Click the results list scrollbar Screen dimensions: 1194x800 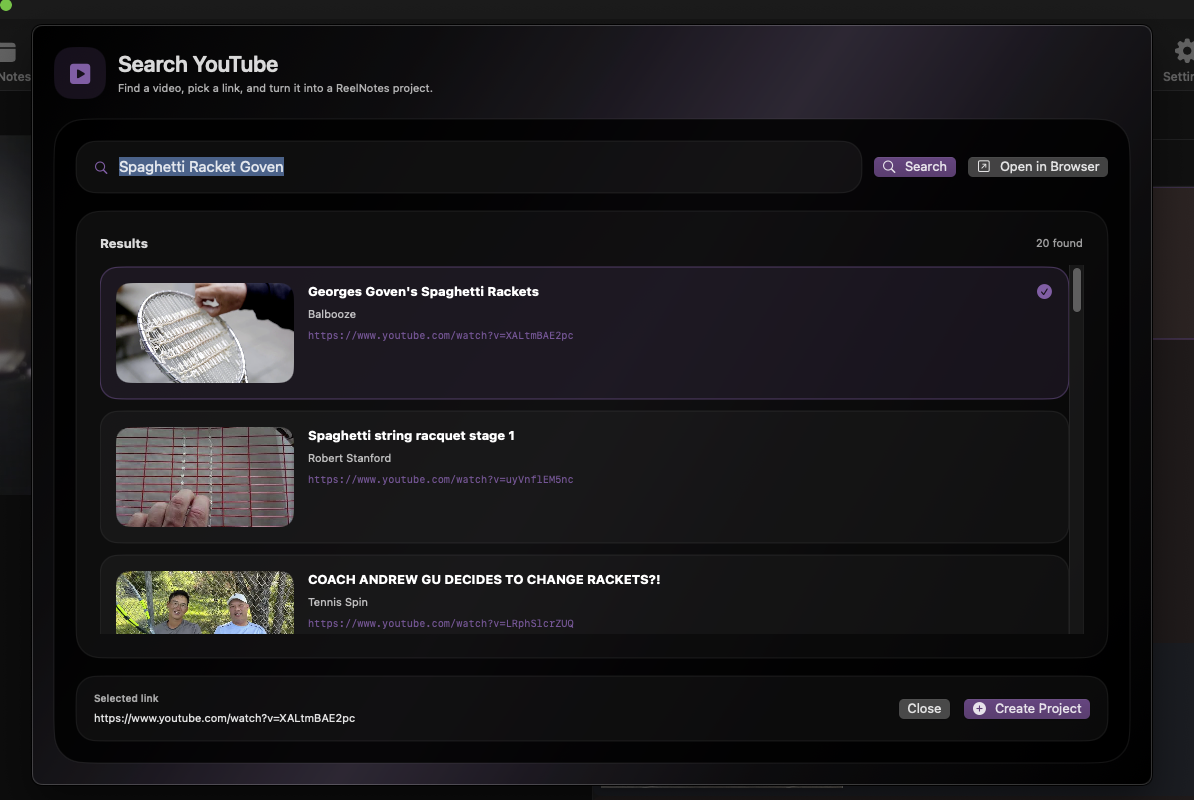tap(1077, 290)
